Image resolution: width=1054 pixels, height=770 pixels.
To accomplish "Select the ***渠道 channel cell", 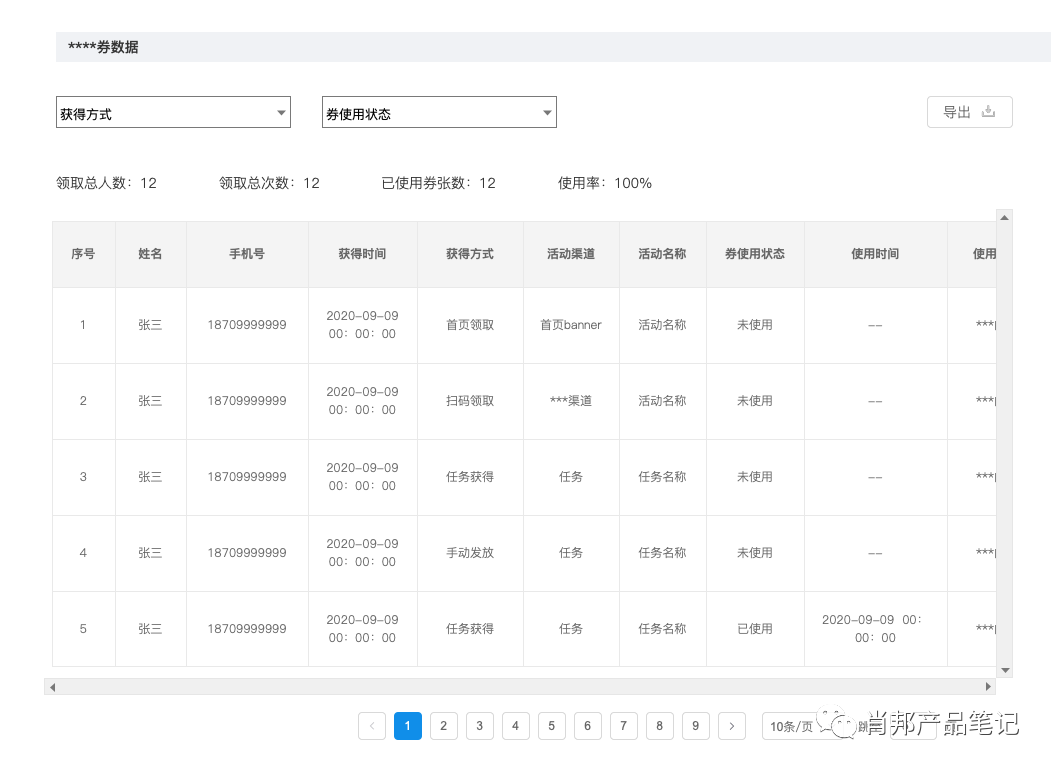I will pyautogui.click(x=571, y=401).
